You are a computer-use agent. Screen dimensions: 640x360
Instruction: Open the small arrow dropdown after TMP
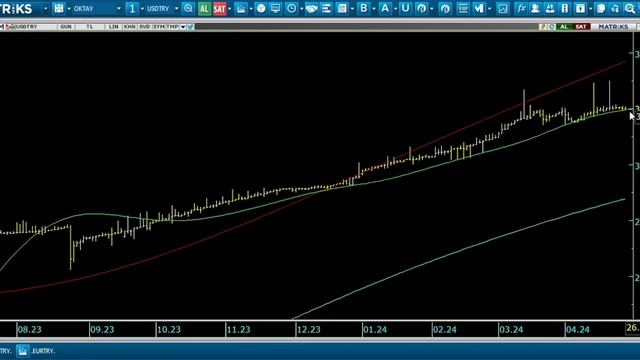pyautogui.click(x=183, y=27)
